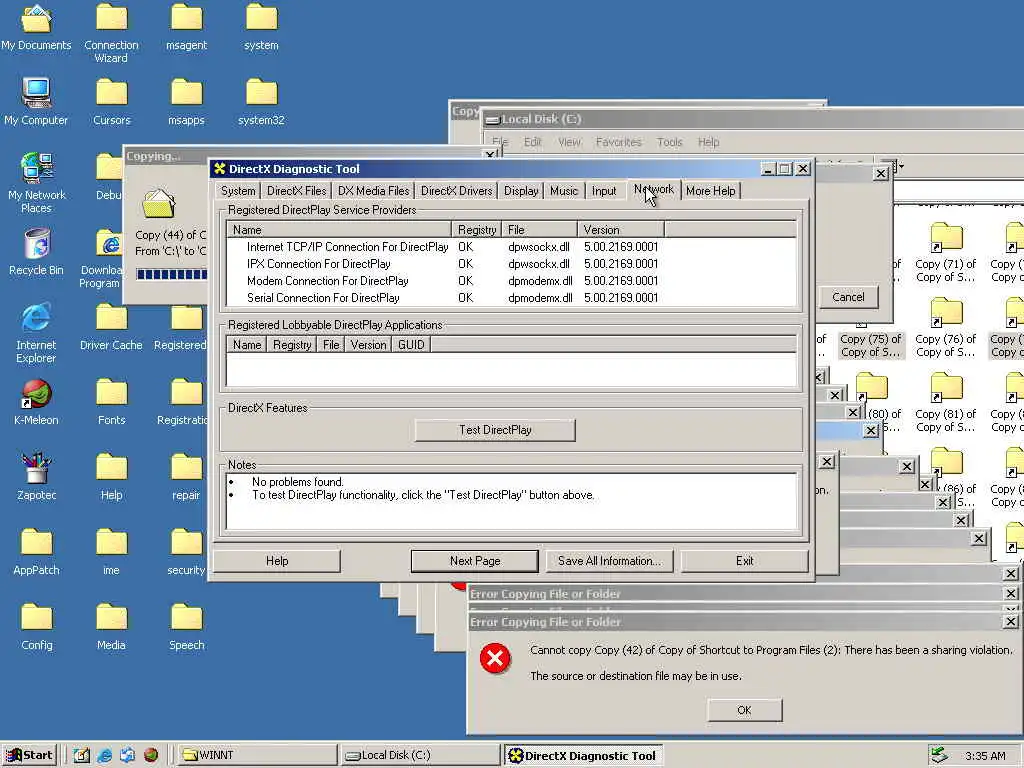Open View menu in Local Disk window
The image size is (1024, 768).
click(x=569, y=142)
